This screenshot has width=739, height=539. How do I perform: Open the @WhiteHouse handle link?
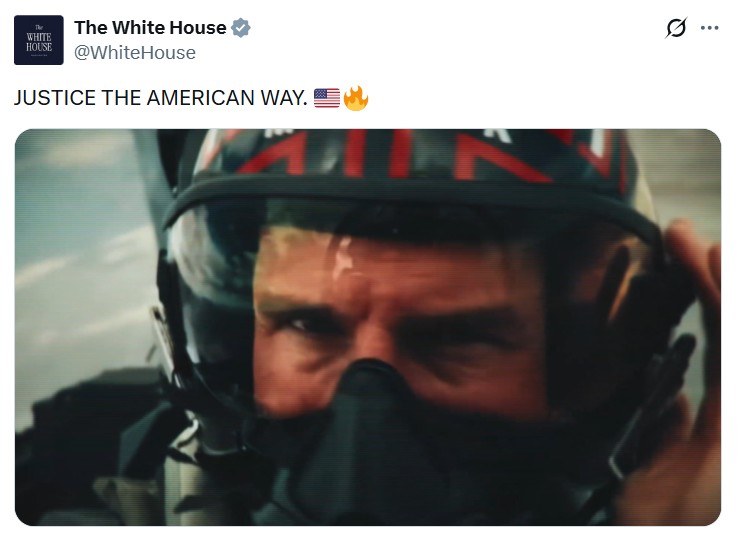pos(135,53)
